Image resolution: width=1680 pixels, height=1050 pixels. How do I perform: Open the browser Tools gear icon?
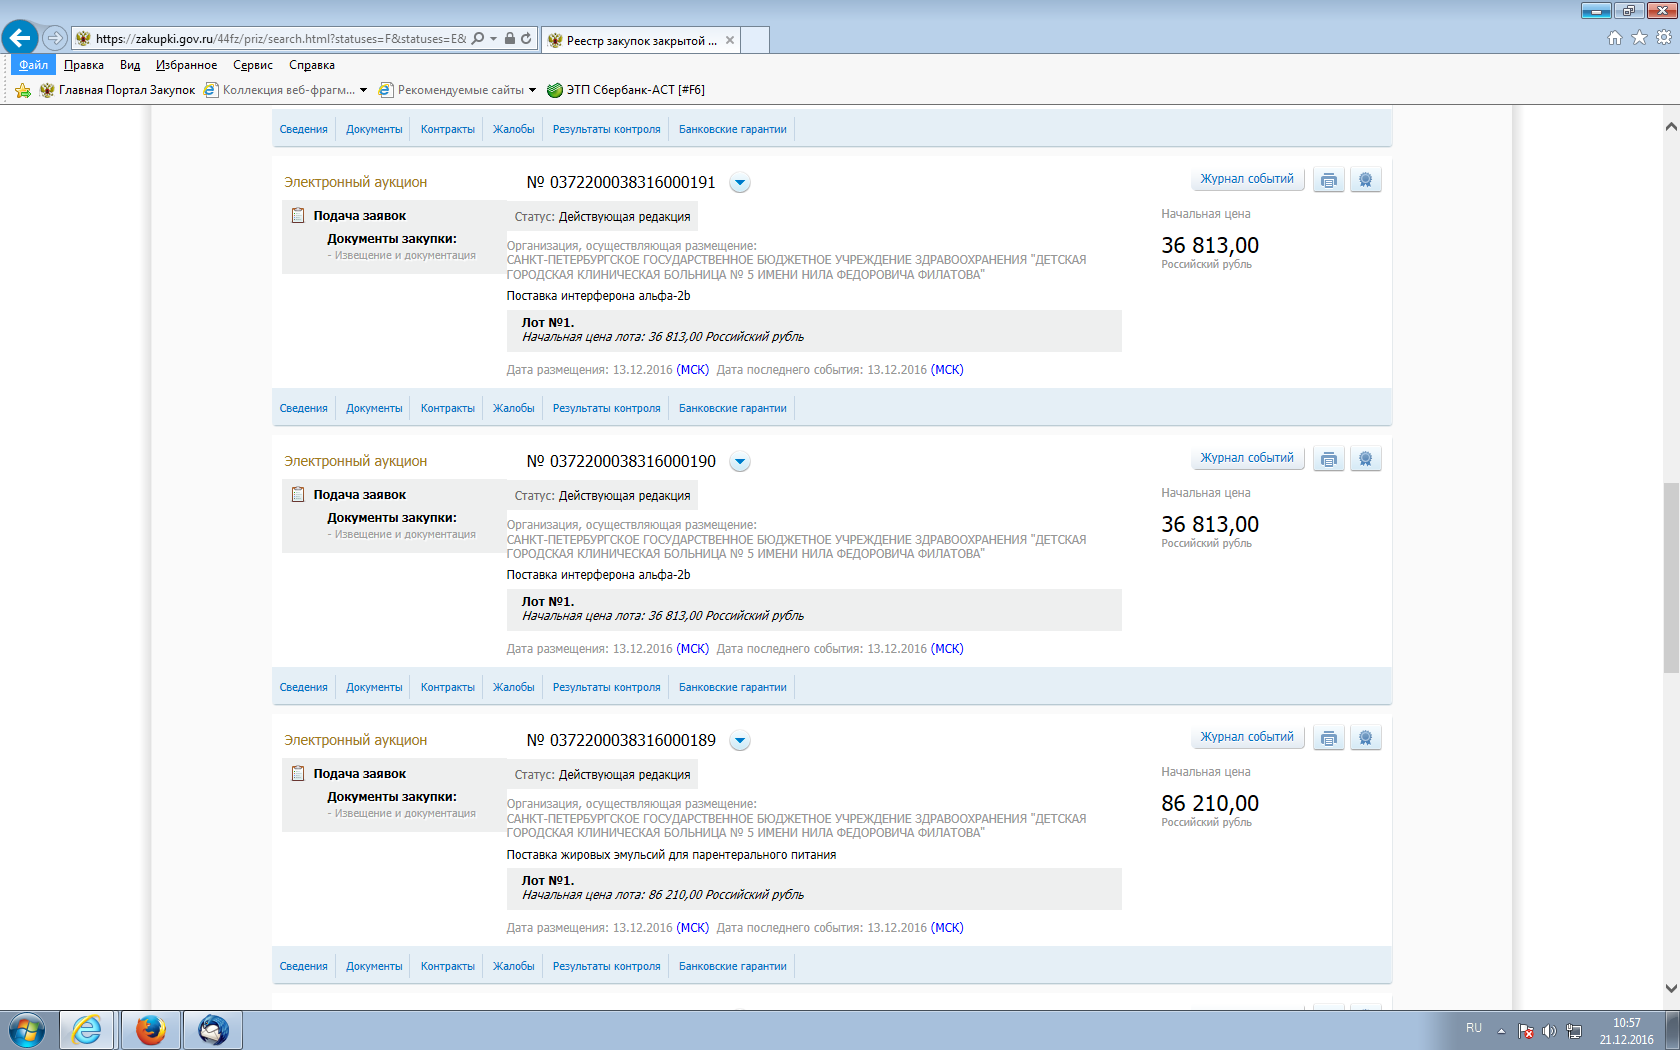point(1664,38)
